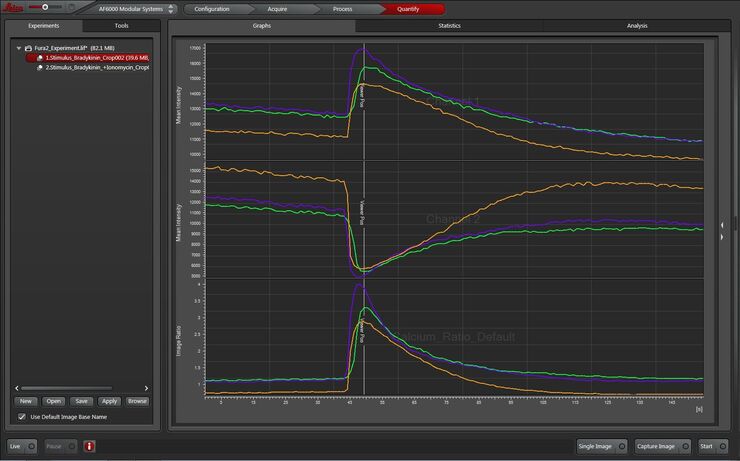Collapse the Fura2_Experiment.lif tree node

click(19, 48)
